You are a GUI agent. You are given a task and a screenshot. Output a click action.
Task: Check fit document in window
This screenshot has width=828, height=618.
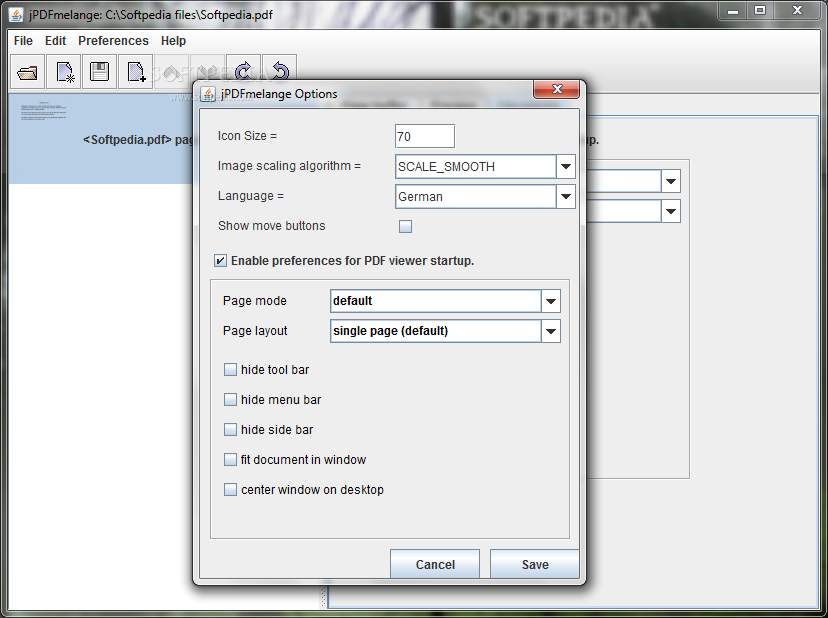[x=230, y=460]
